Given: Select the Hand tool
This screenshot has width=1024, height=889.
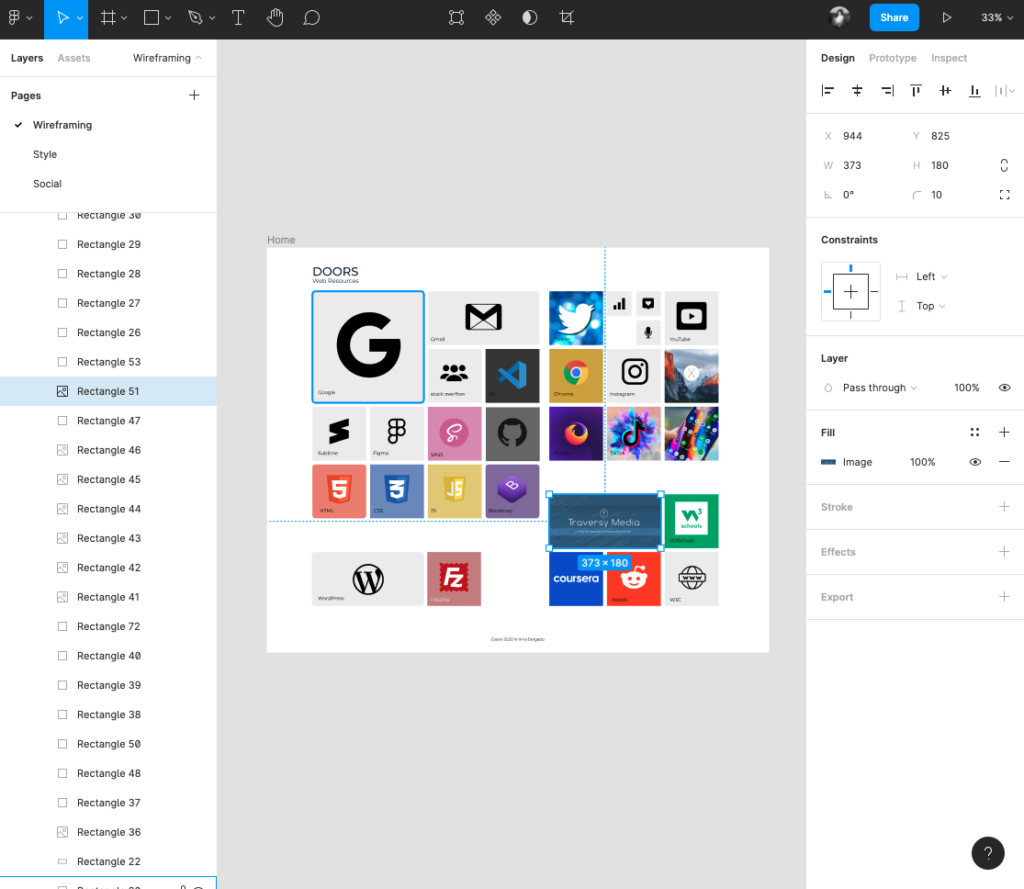Looking at the screenshot, I should coord(275,18).
